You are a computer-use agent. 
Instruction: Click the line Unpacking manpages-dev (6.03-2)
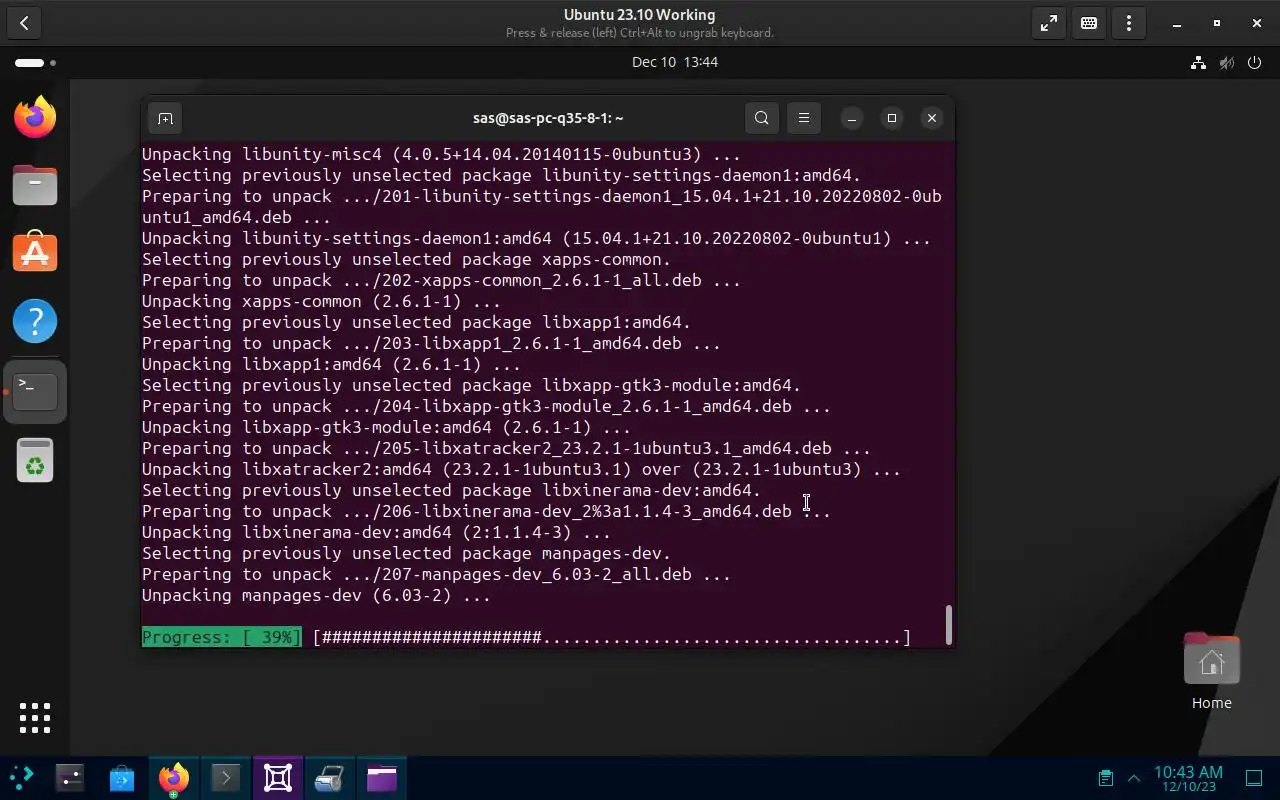coord(316,596)
